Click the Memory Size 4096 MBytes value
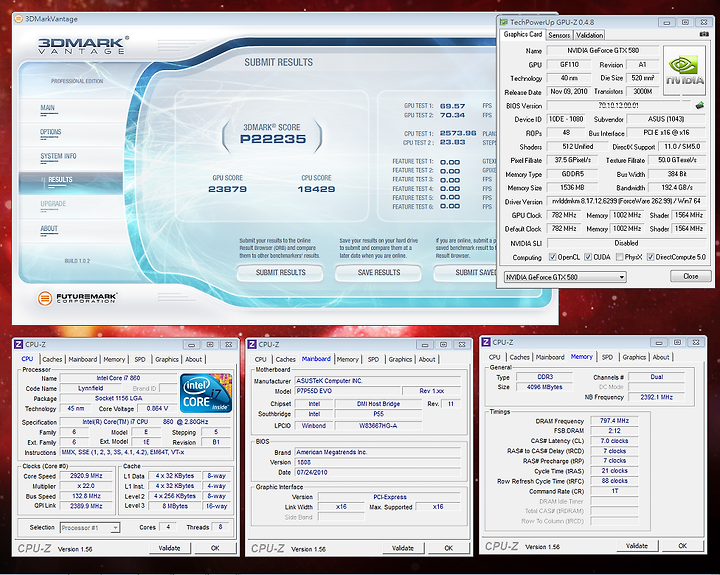This screenshot has height=575, width=720. coord(545,387)
